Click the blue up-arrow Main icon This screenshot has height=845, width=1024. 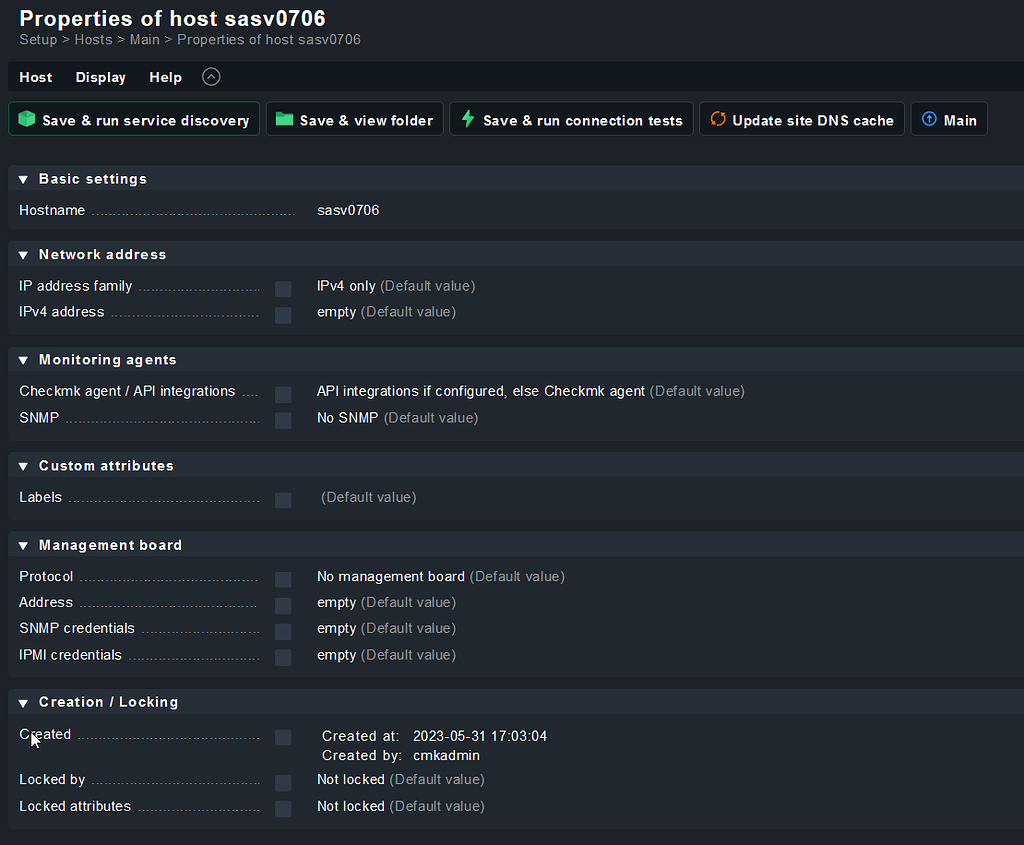928,119
